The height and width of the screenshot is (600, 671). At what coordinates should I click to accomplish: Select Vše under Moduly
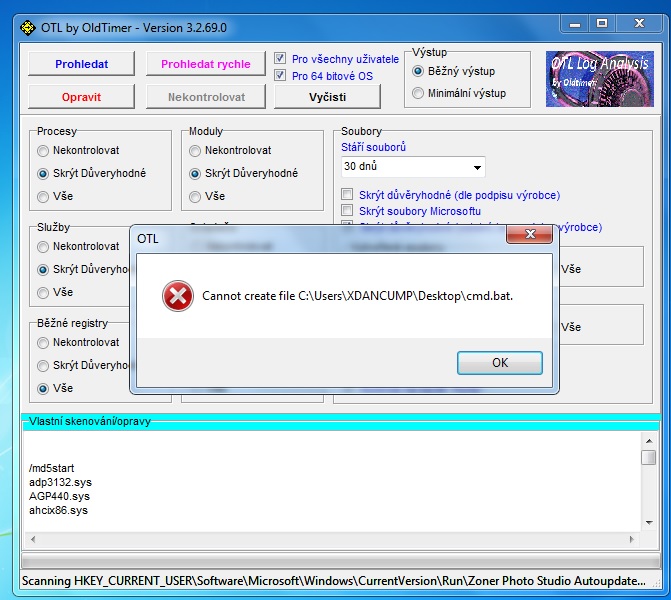[195, 196]
